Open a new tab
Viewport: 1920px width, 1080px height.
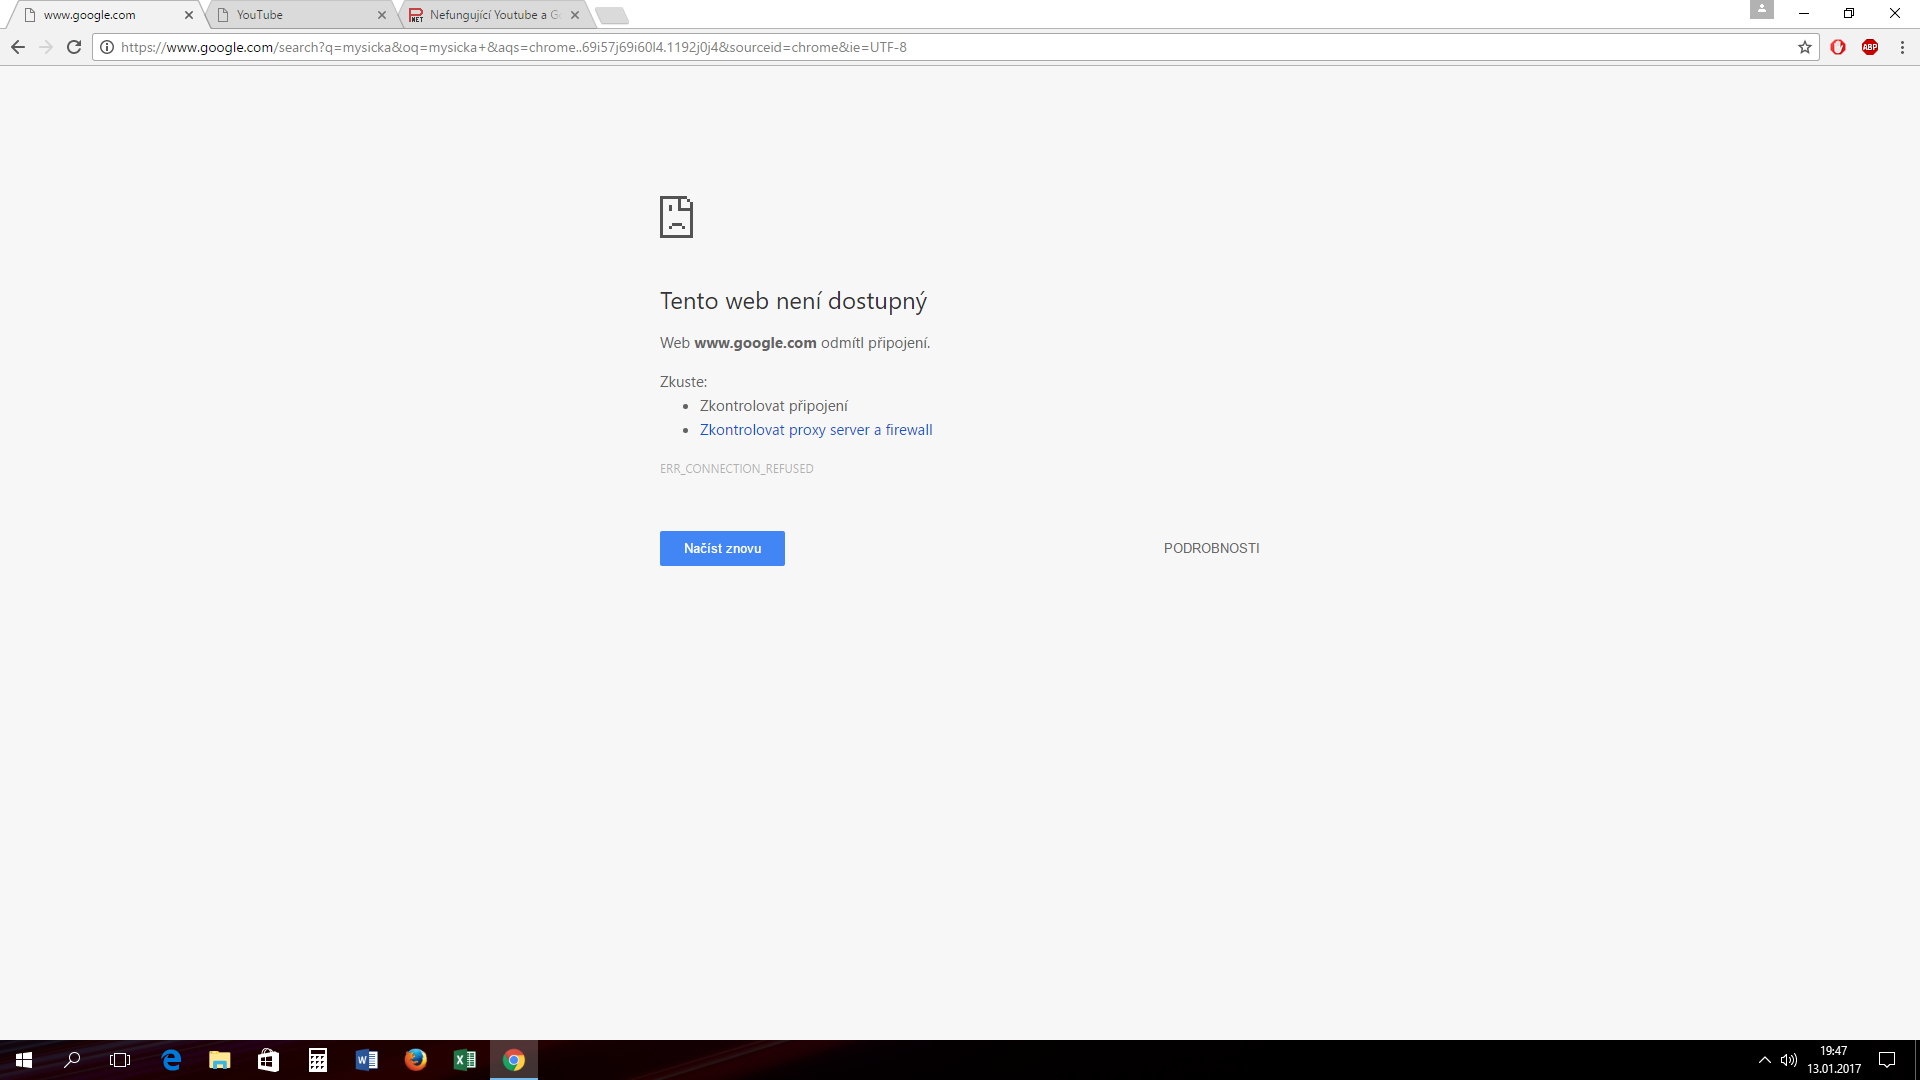pos(611,15)
